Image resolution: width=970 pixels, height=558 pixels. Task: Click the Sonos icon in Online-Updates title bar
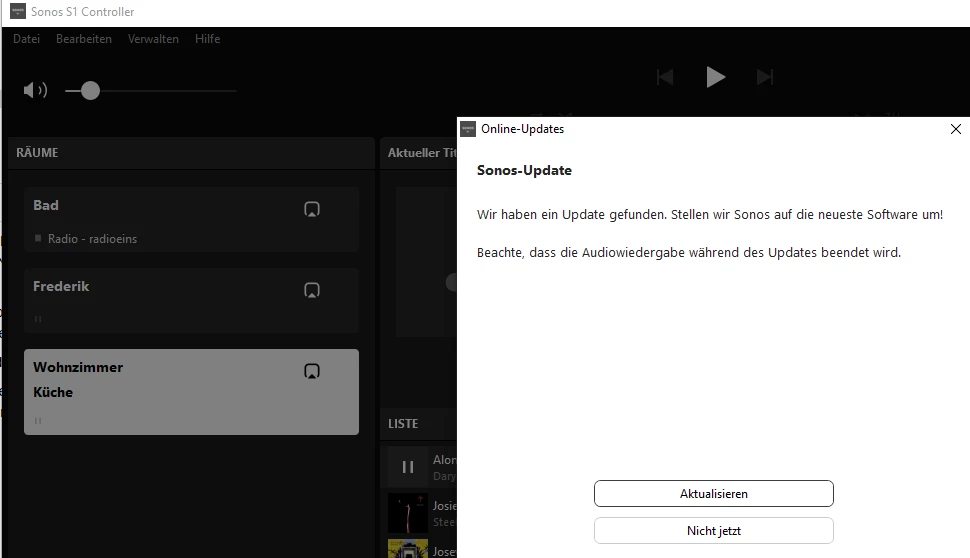pos(468,129)
